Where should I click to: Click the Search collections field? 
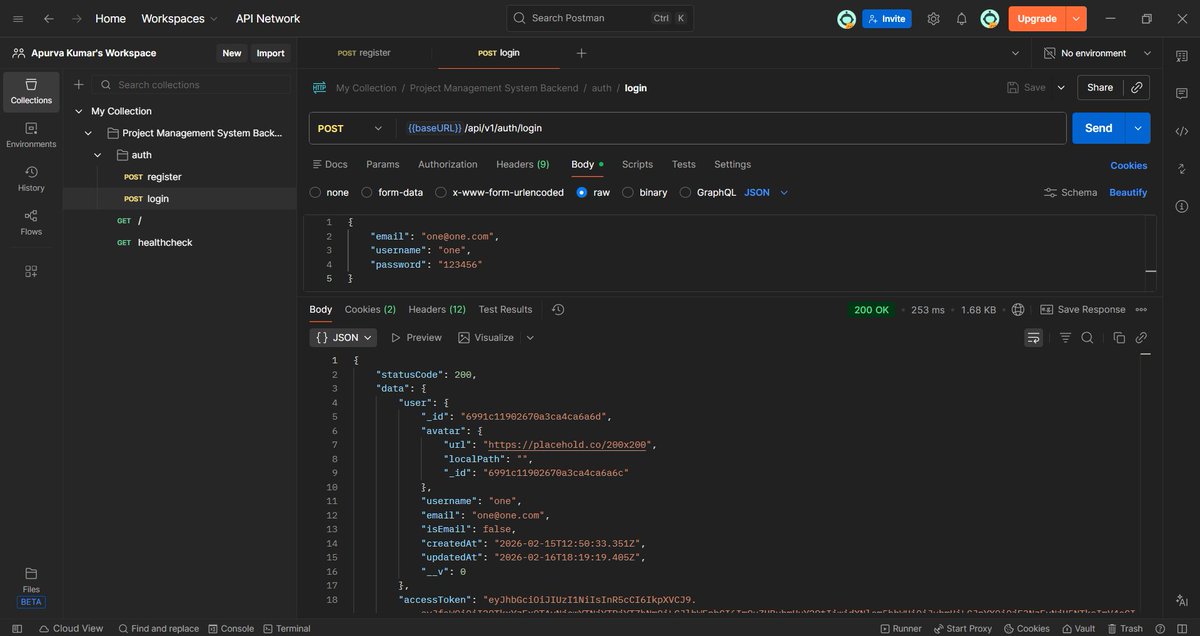point(192,85)
